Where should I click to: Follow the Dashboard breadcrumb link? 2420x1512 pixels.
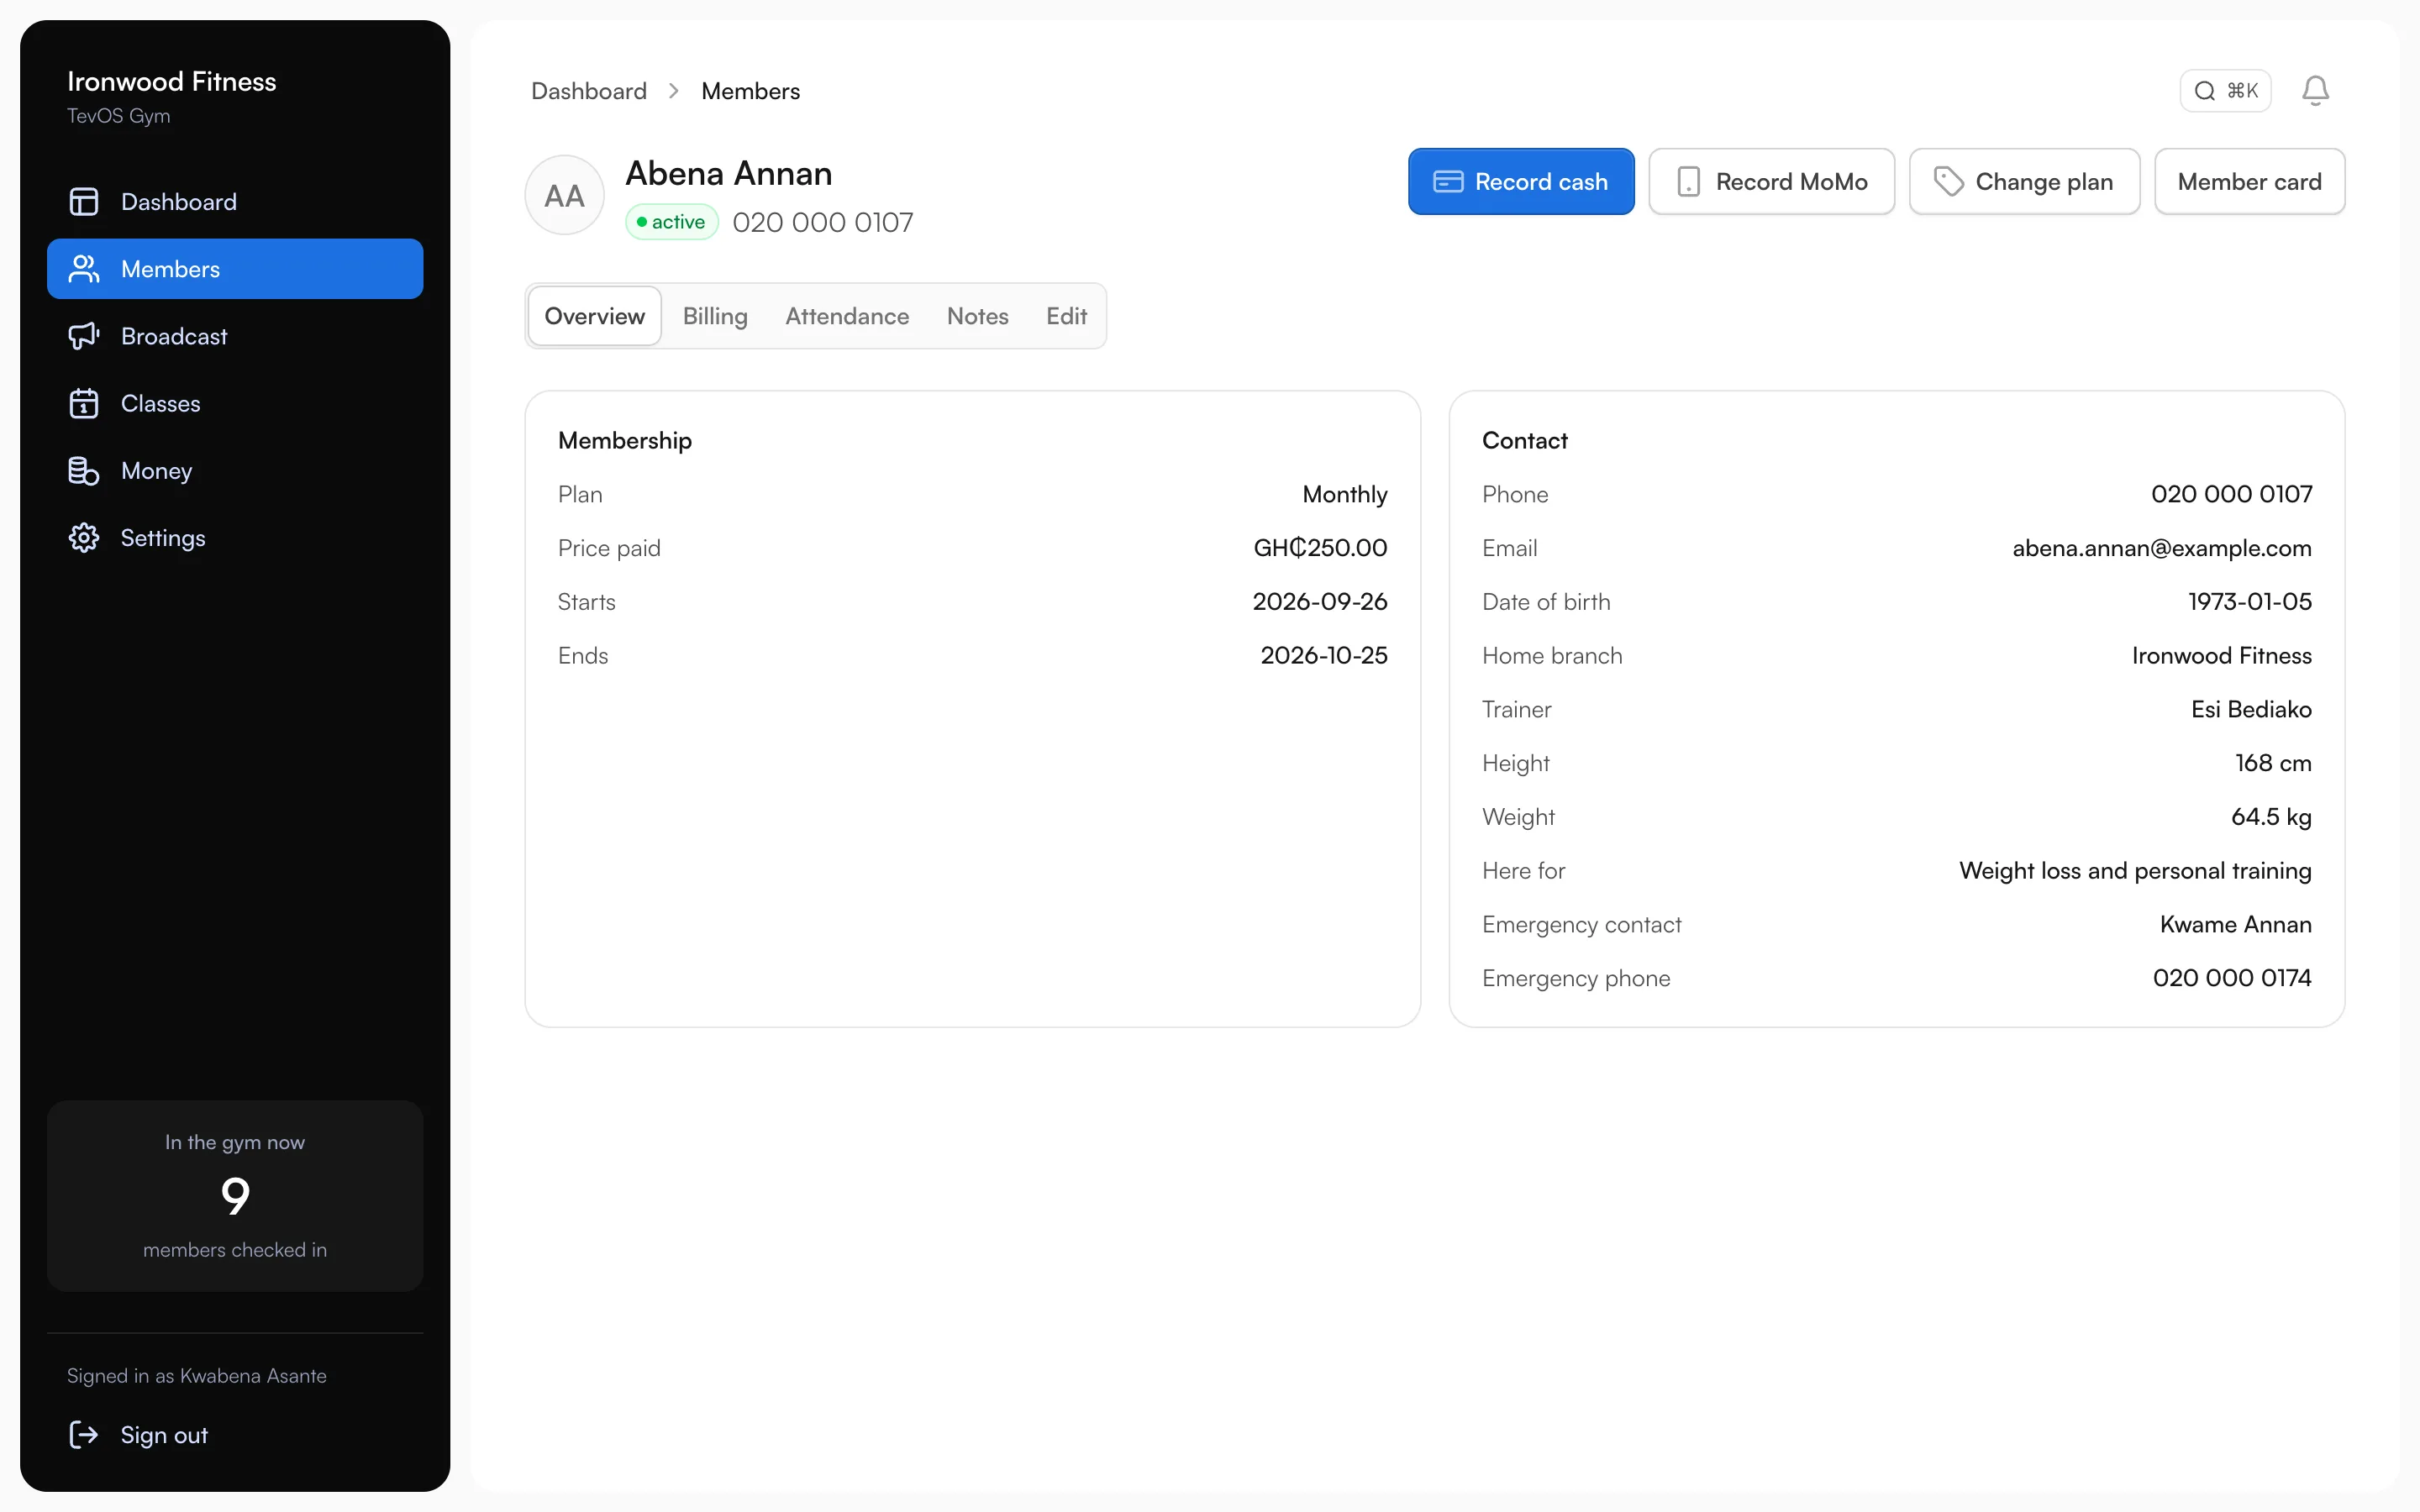589,91
